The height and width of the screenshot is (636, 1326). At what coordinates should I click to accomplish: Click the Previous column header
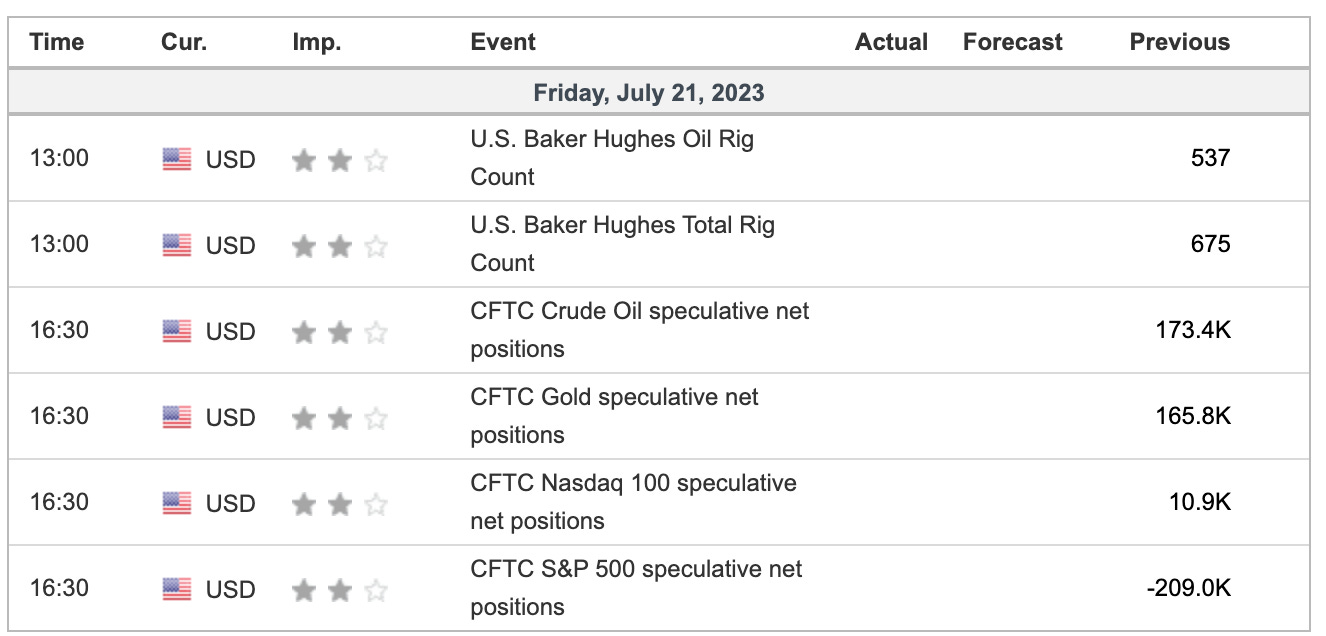1180,42
